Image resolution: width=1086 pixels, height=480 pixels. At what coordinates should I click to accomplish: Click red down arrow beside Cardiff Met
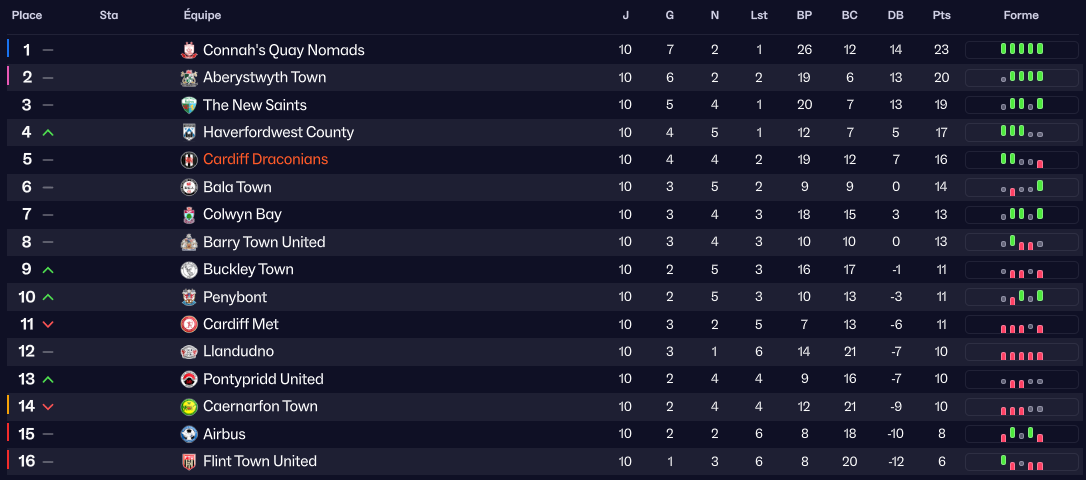click(48, 324)
